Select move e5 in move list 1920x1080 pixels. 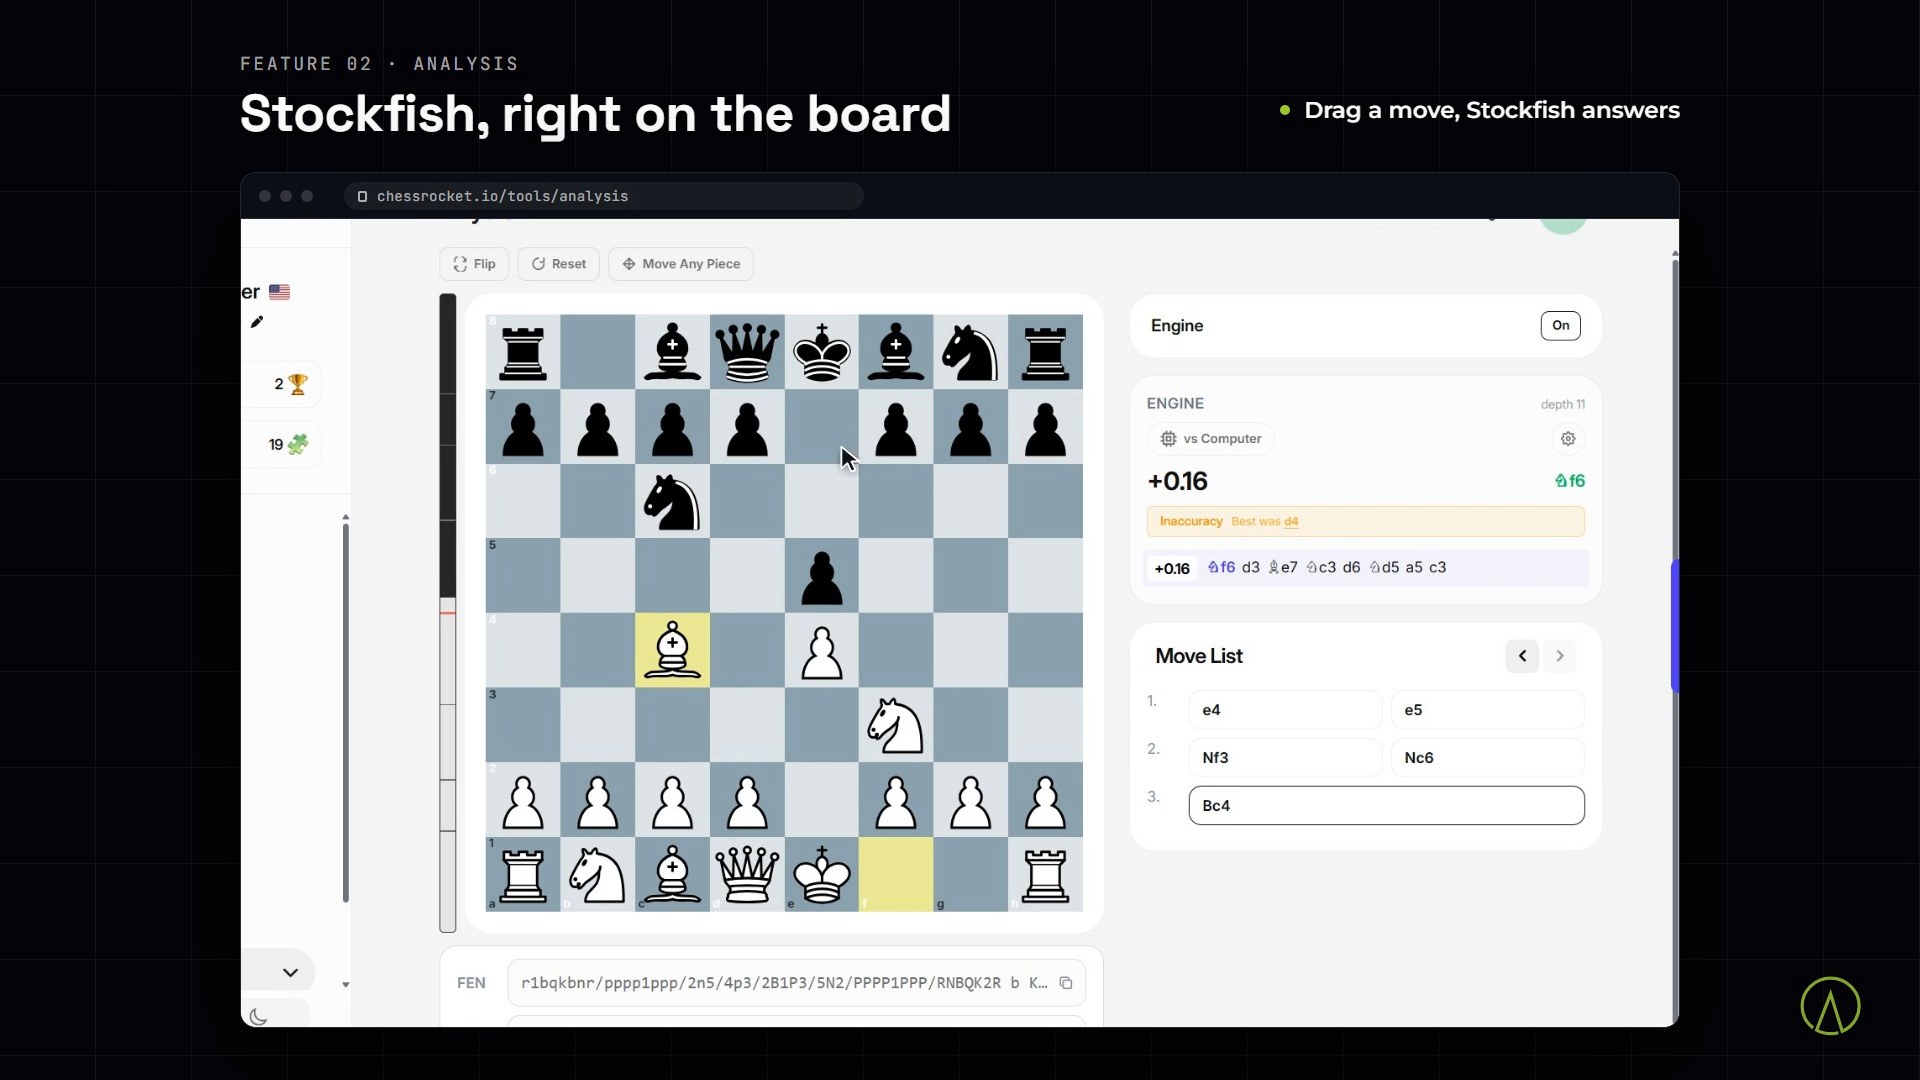[x=1487, y=710]
